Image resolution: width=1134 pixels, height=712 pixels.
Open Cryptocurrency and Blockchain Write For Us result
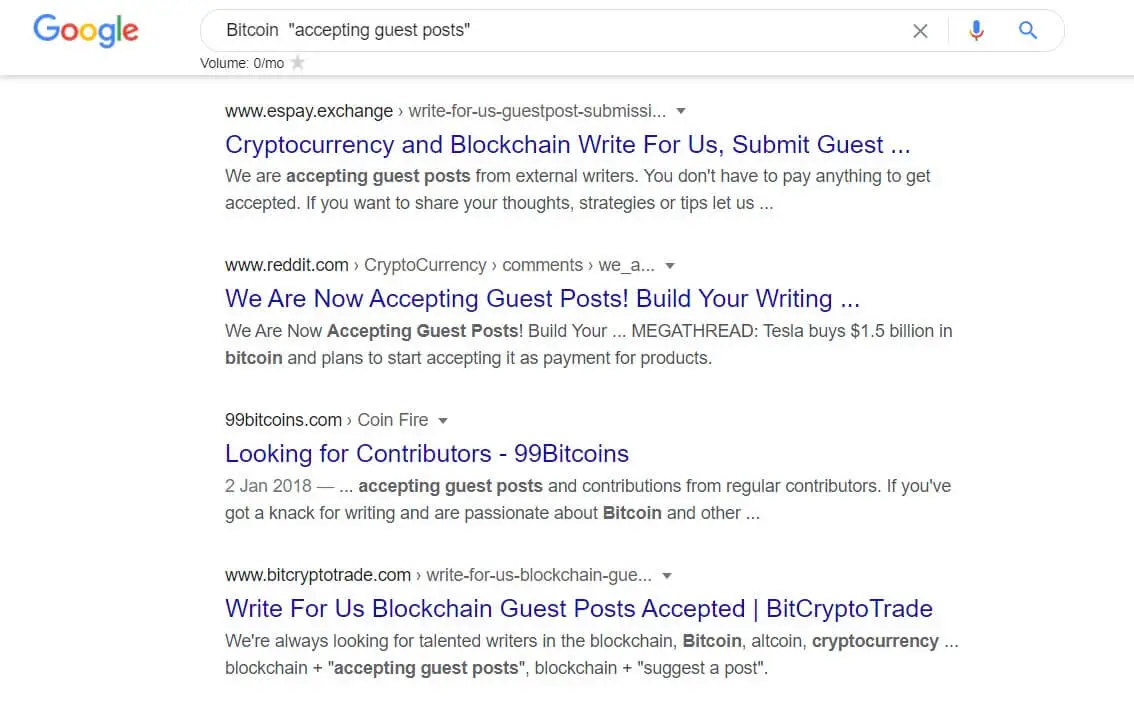coord(568,144)
